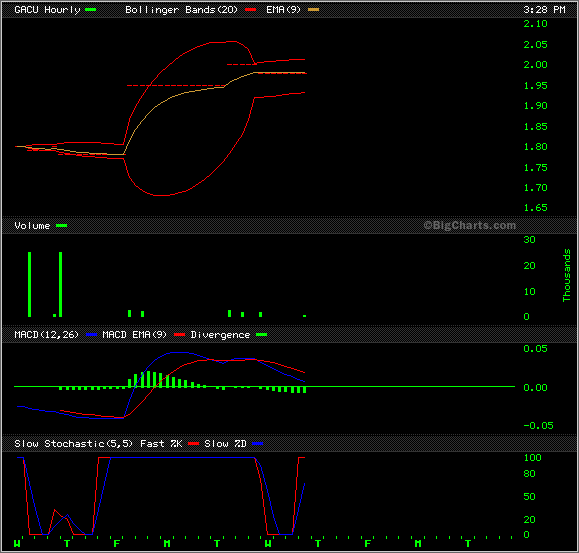Screen dimensions: 579x553
Task: Click the GACU Hourly title text
Action: pyautogui.click(x=47, y=10)
